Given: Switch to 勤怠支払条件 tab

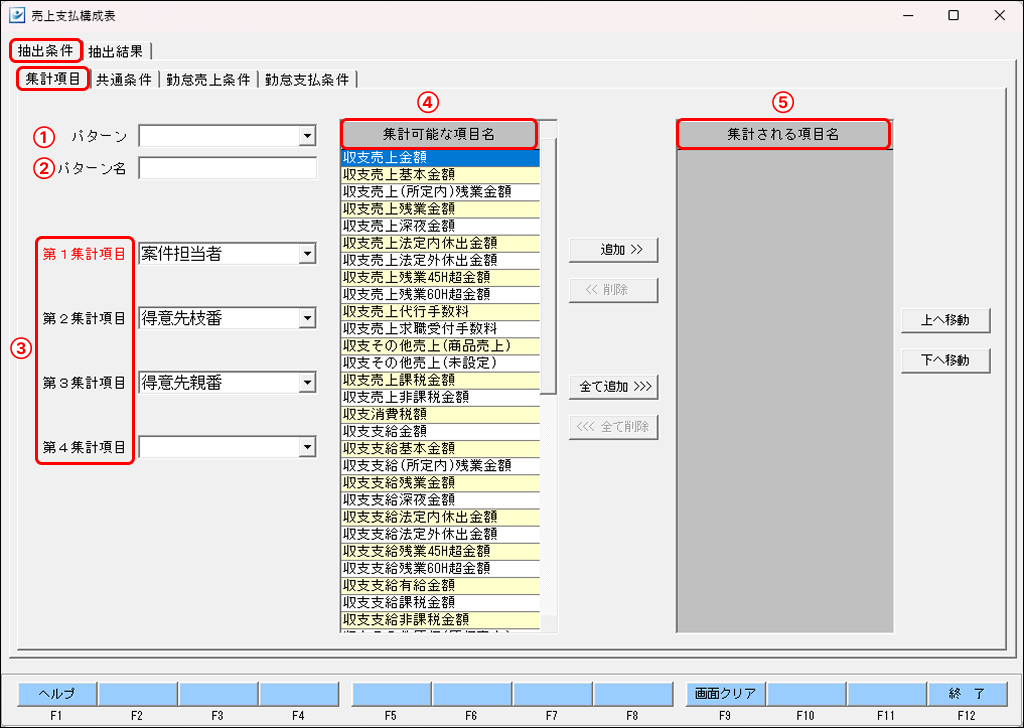Looking at the screenshot, I should coord(307,80).
